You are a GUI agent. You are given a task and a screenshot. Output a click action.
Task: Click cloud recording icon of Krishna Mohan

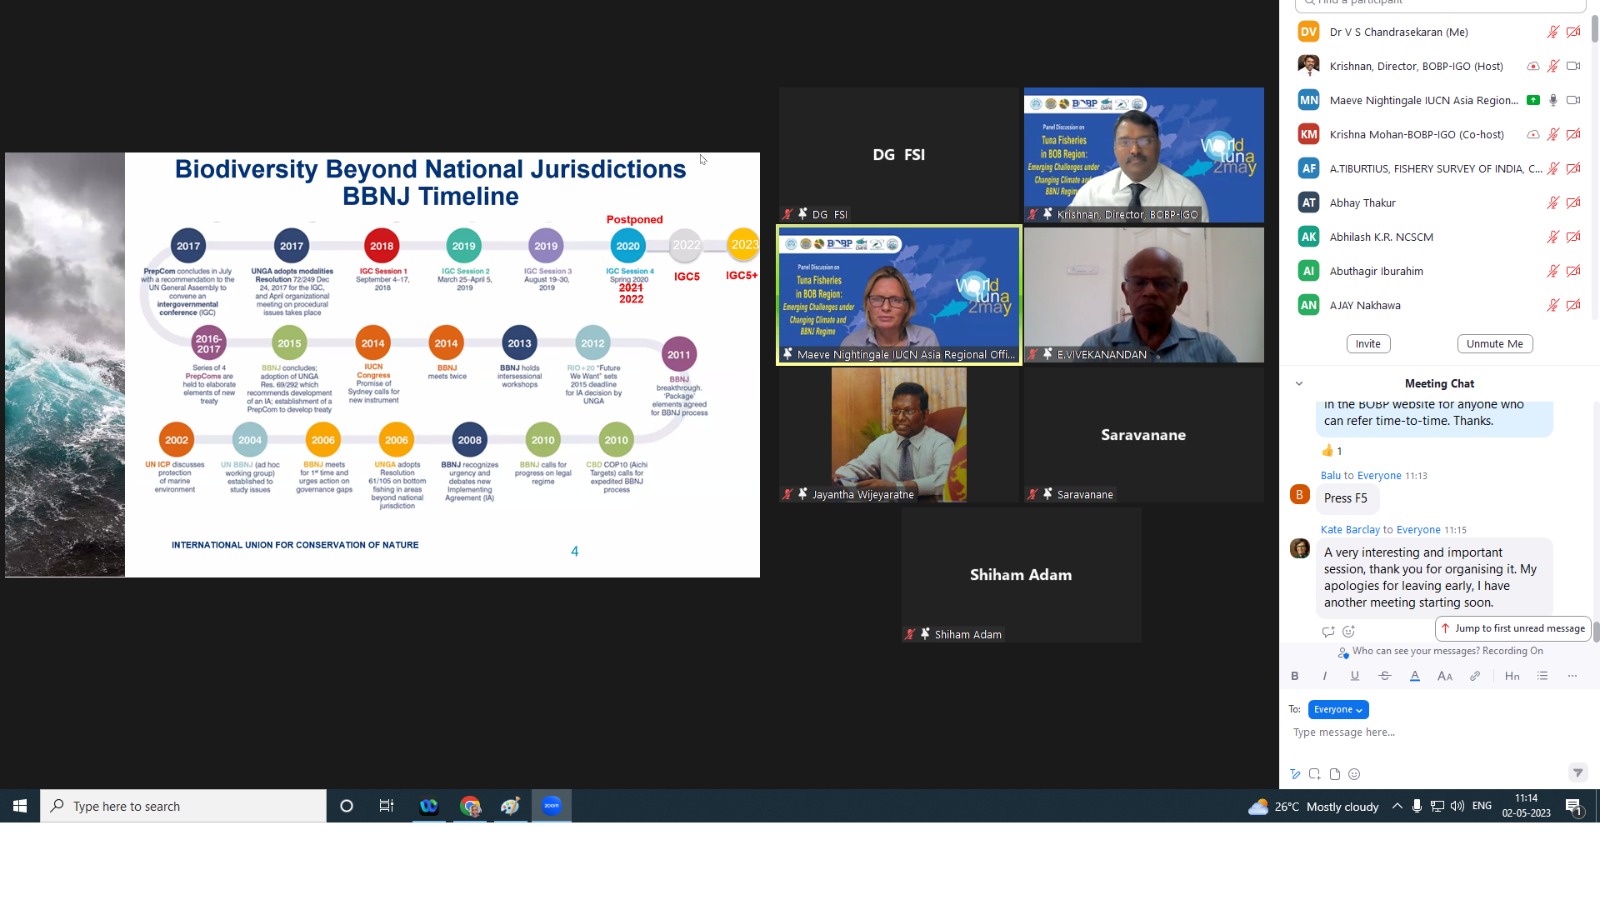[1533, 134]
